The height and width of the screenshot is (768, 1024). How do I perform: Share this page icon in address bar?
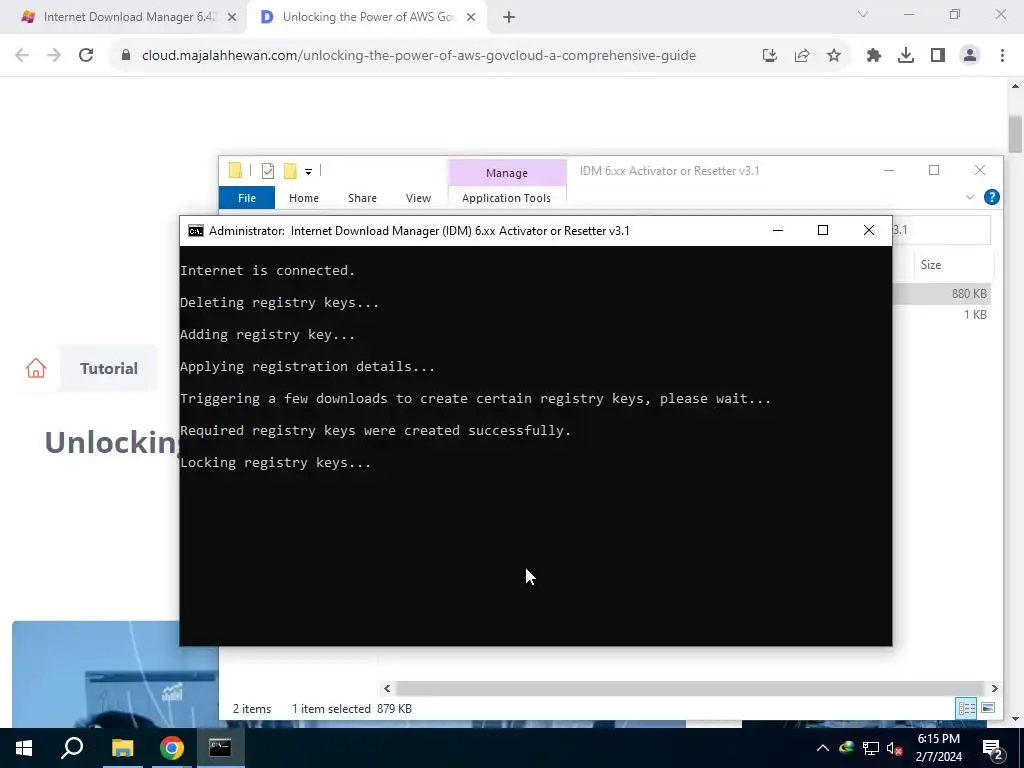click(802, 56)
